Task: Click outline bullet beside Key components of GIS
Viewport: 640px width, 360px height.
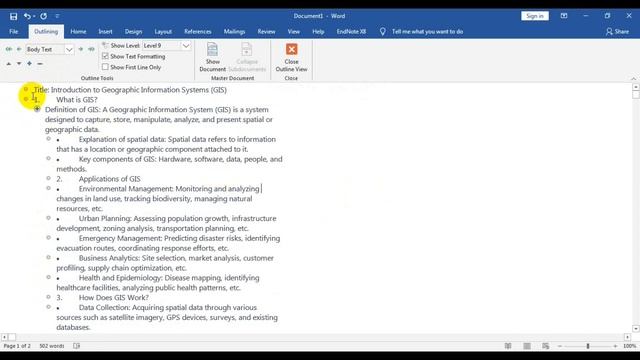Action: (48, 158)
